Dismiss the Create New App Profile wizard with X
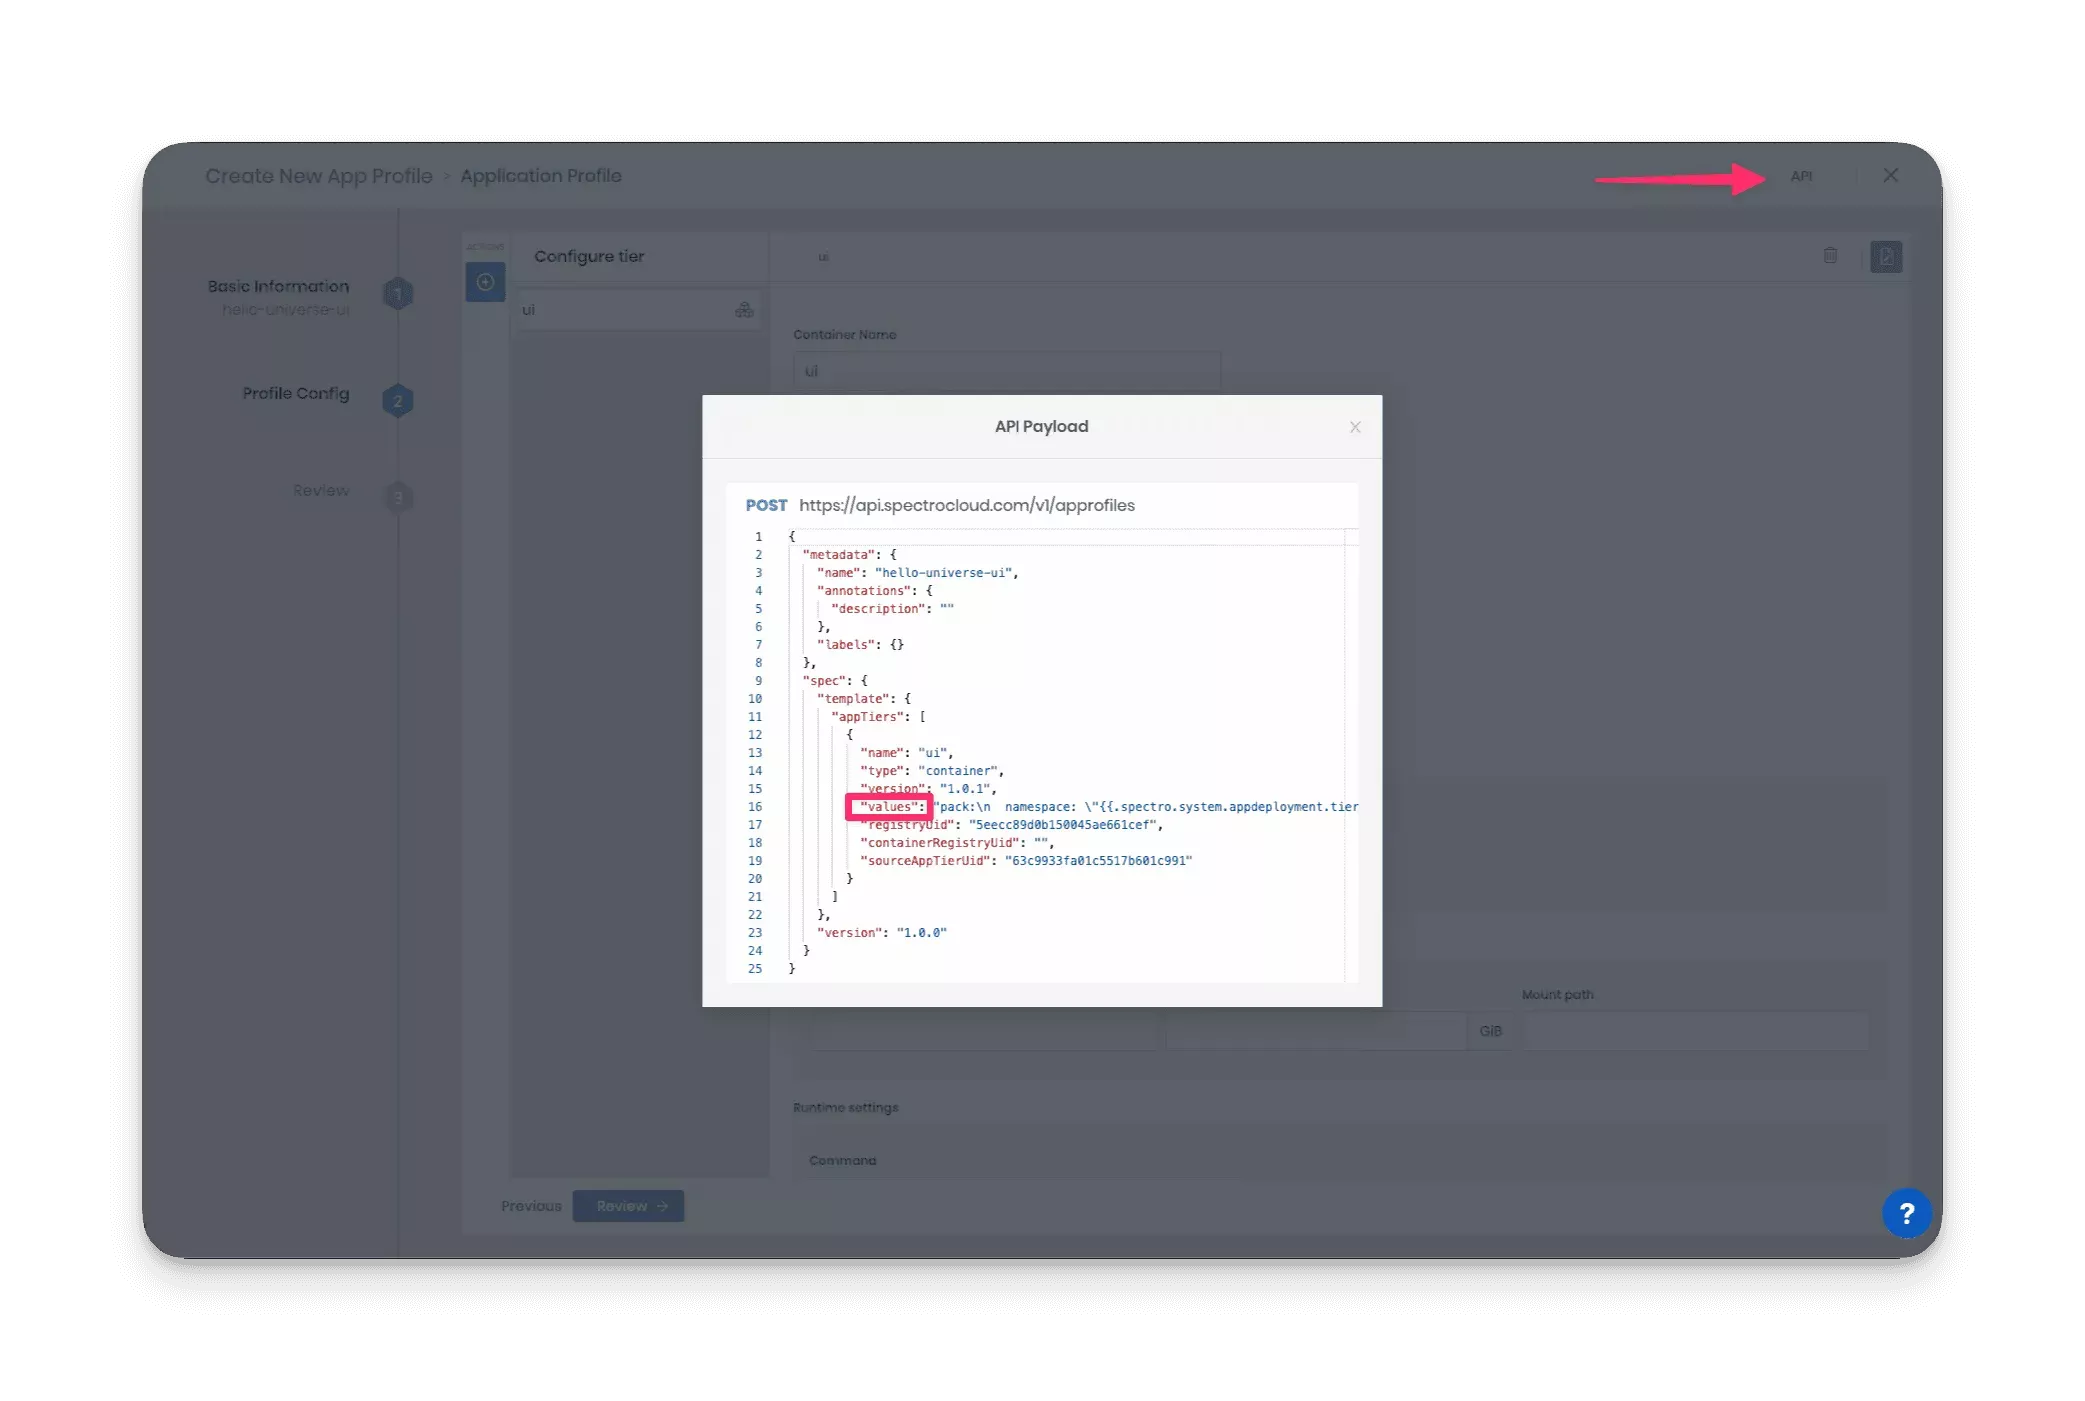The width and height of the screenshot is (2085, 1401). (1890, 175)
